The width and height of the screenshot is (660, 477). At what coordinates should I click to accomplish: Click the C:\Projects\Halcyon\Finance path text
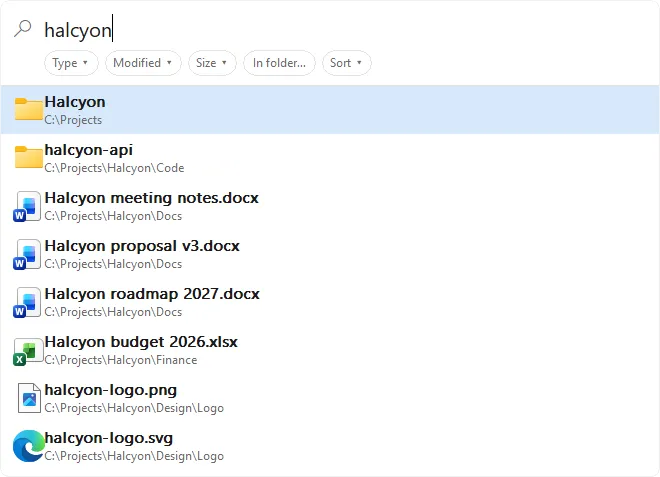pyautogui.click(x=121, y=360)
